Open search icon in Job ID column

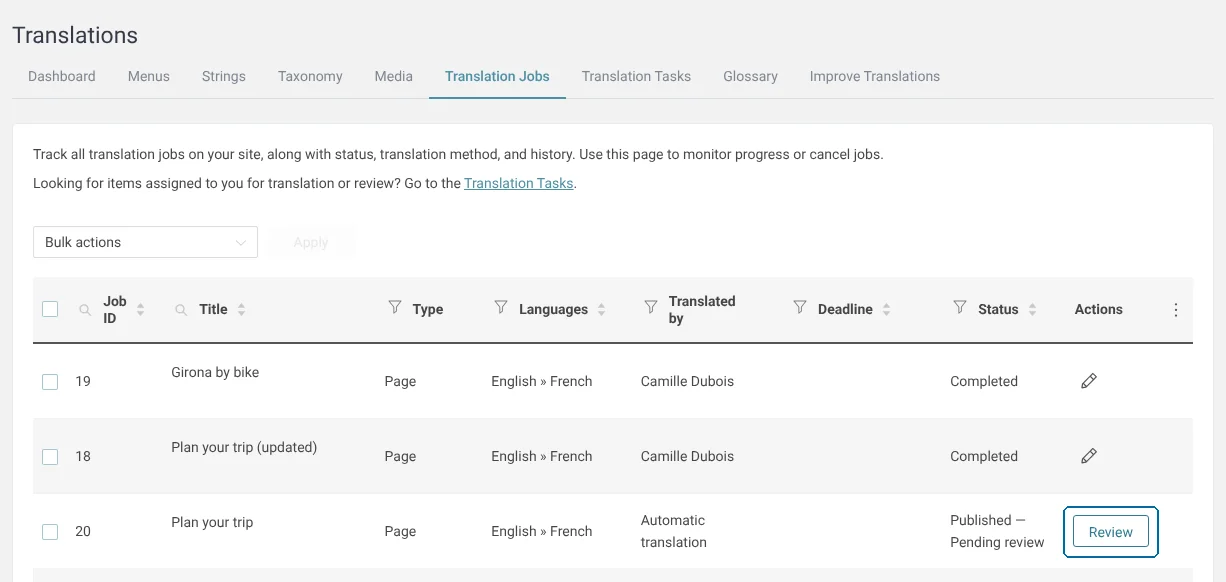point(85,310)
